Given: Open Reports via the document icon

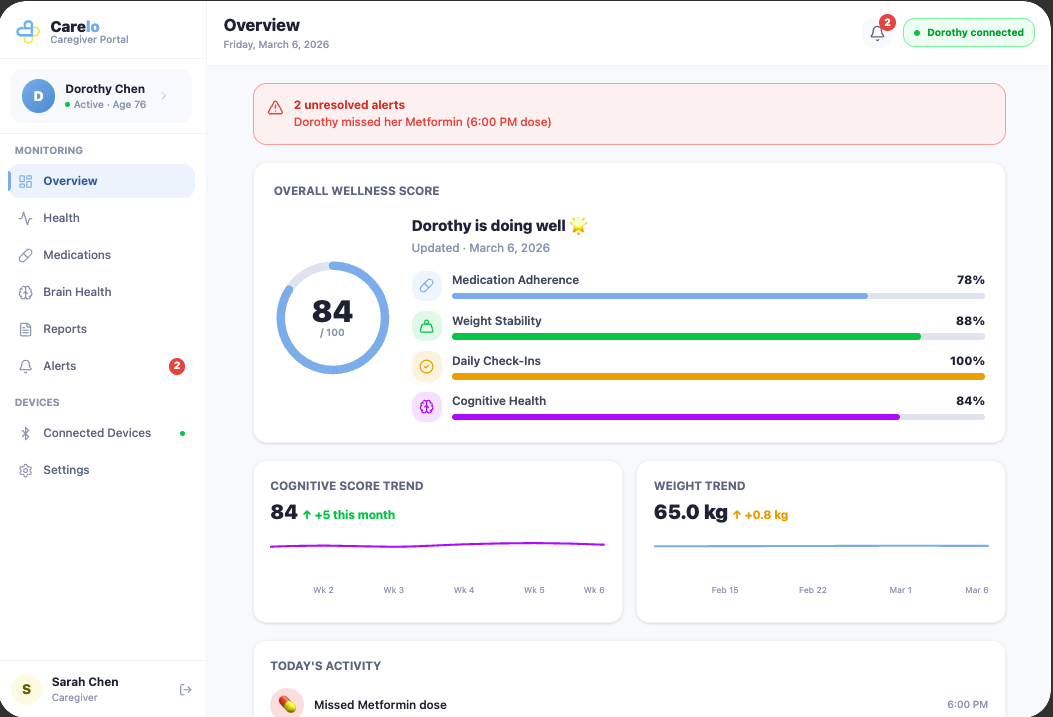Looking at the screenshot, I should [x=27, y=329].
